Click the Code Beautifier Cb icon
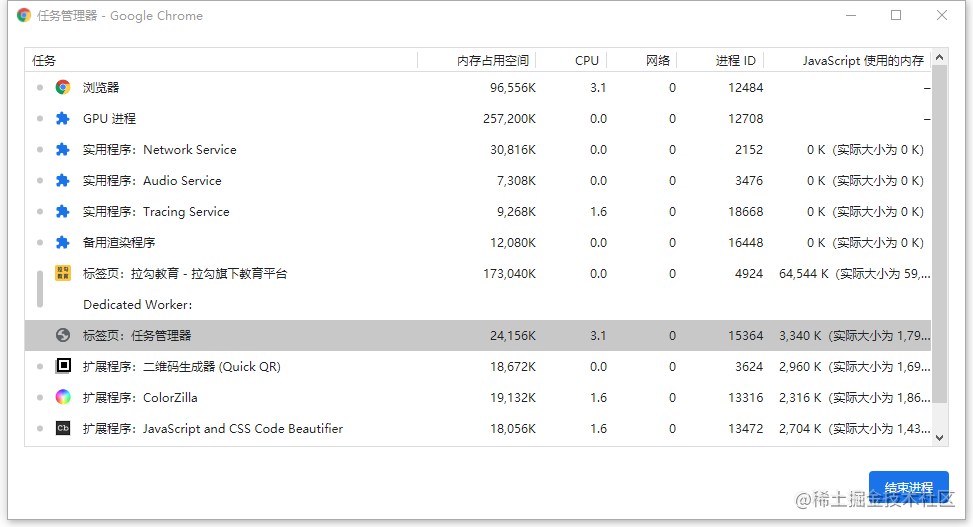This screenshot has width=973, height=527. pyautogui.click(x=63, y=428)
